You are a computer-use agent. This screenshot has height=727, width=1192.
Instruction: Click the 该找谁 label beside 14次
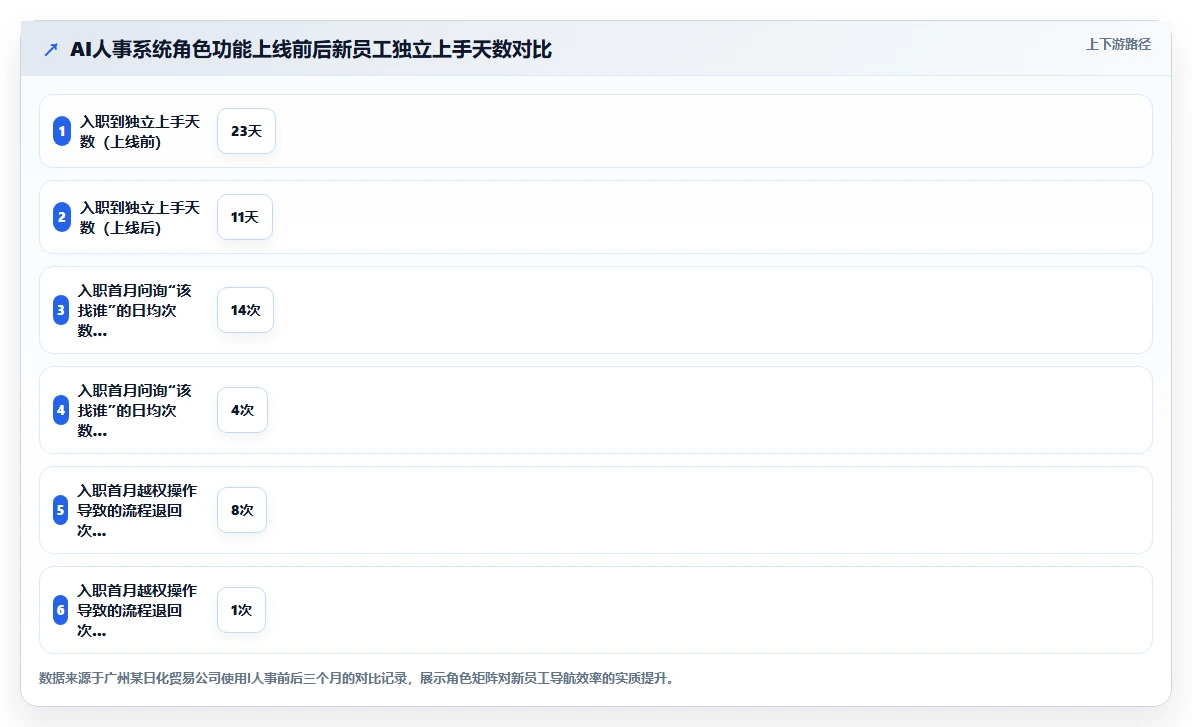click(x=135, y=310)
